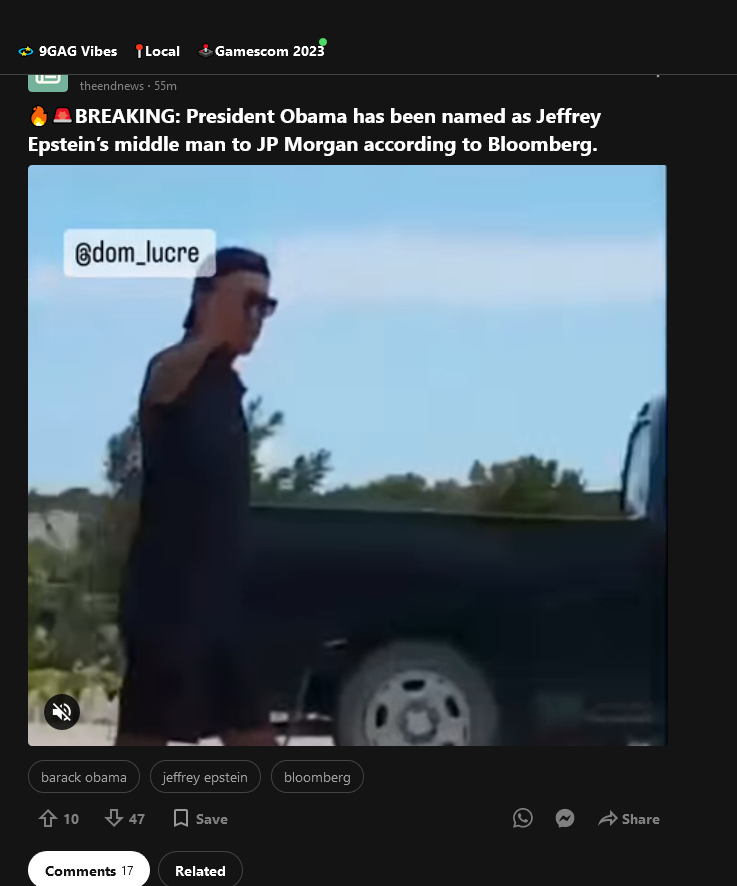Select the bloomberg tag

317,777
